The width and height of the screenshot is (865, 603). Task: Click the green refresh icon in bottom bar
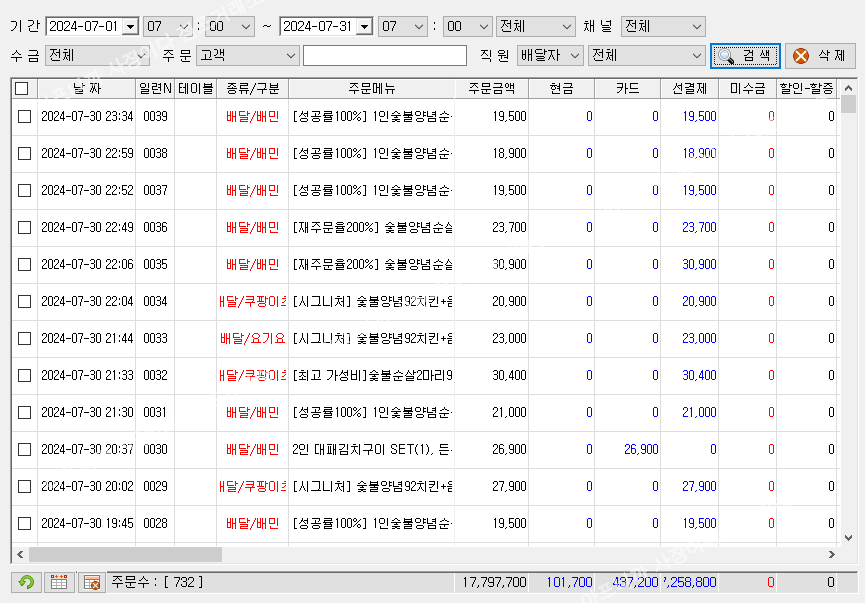click(x=26, y=582)
